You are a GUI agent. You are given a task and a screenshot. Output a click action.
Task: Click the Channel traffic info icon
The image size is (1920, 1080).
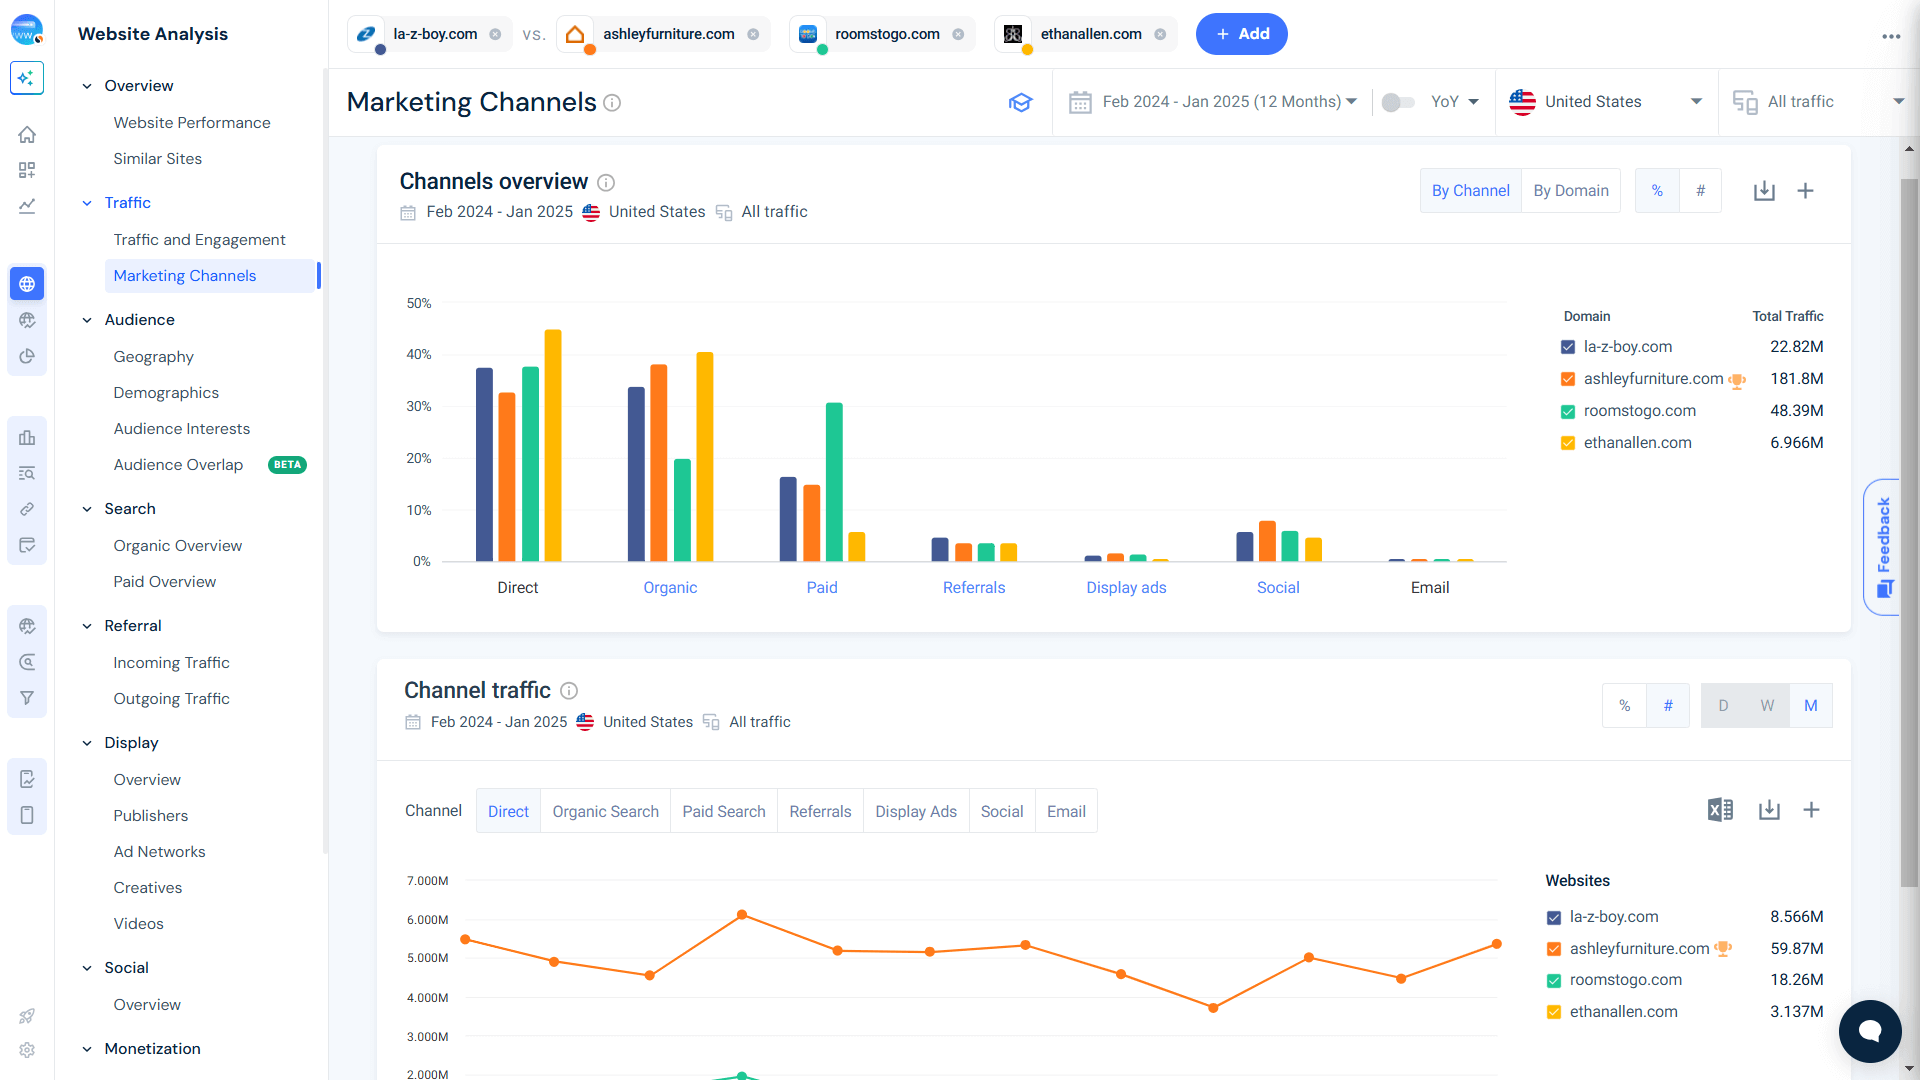point(569,691)
